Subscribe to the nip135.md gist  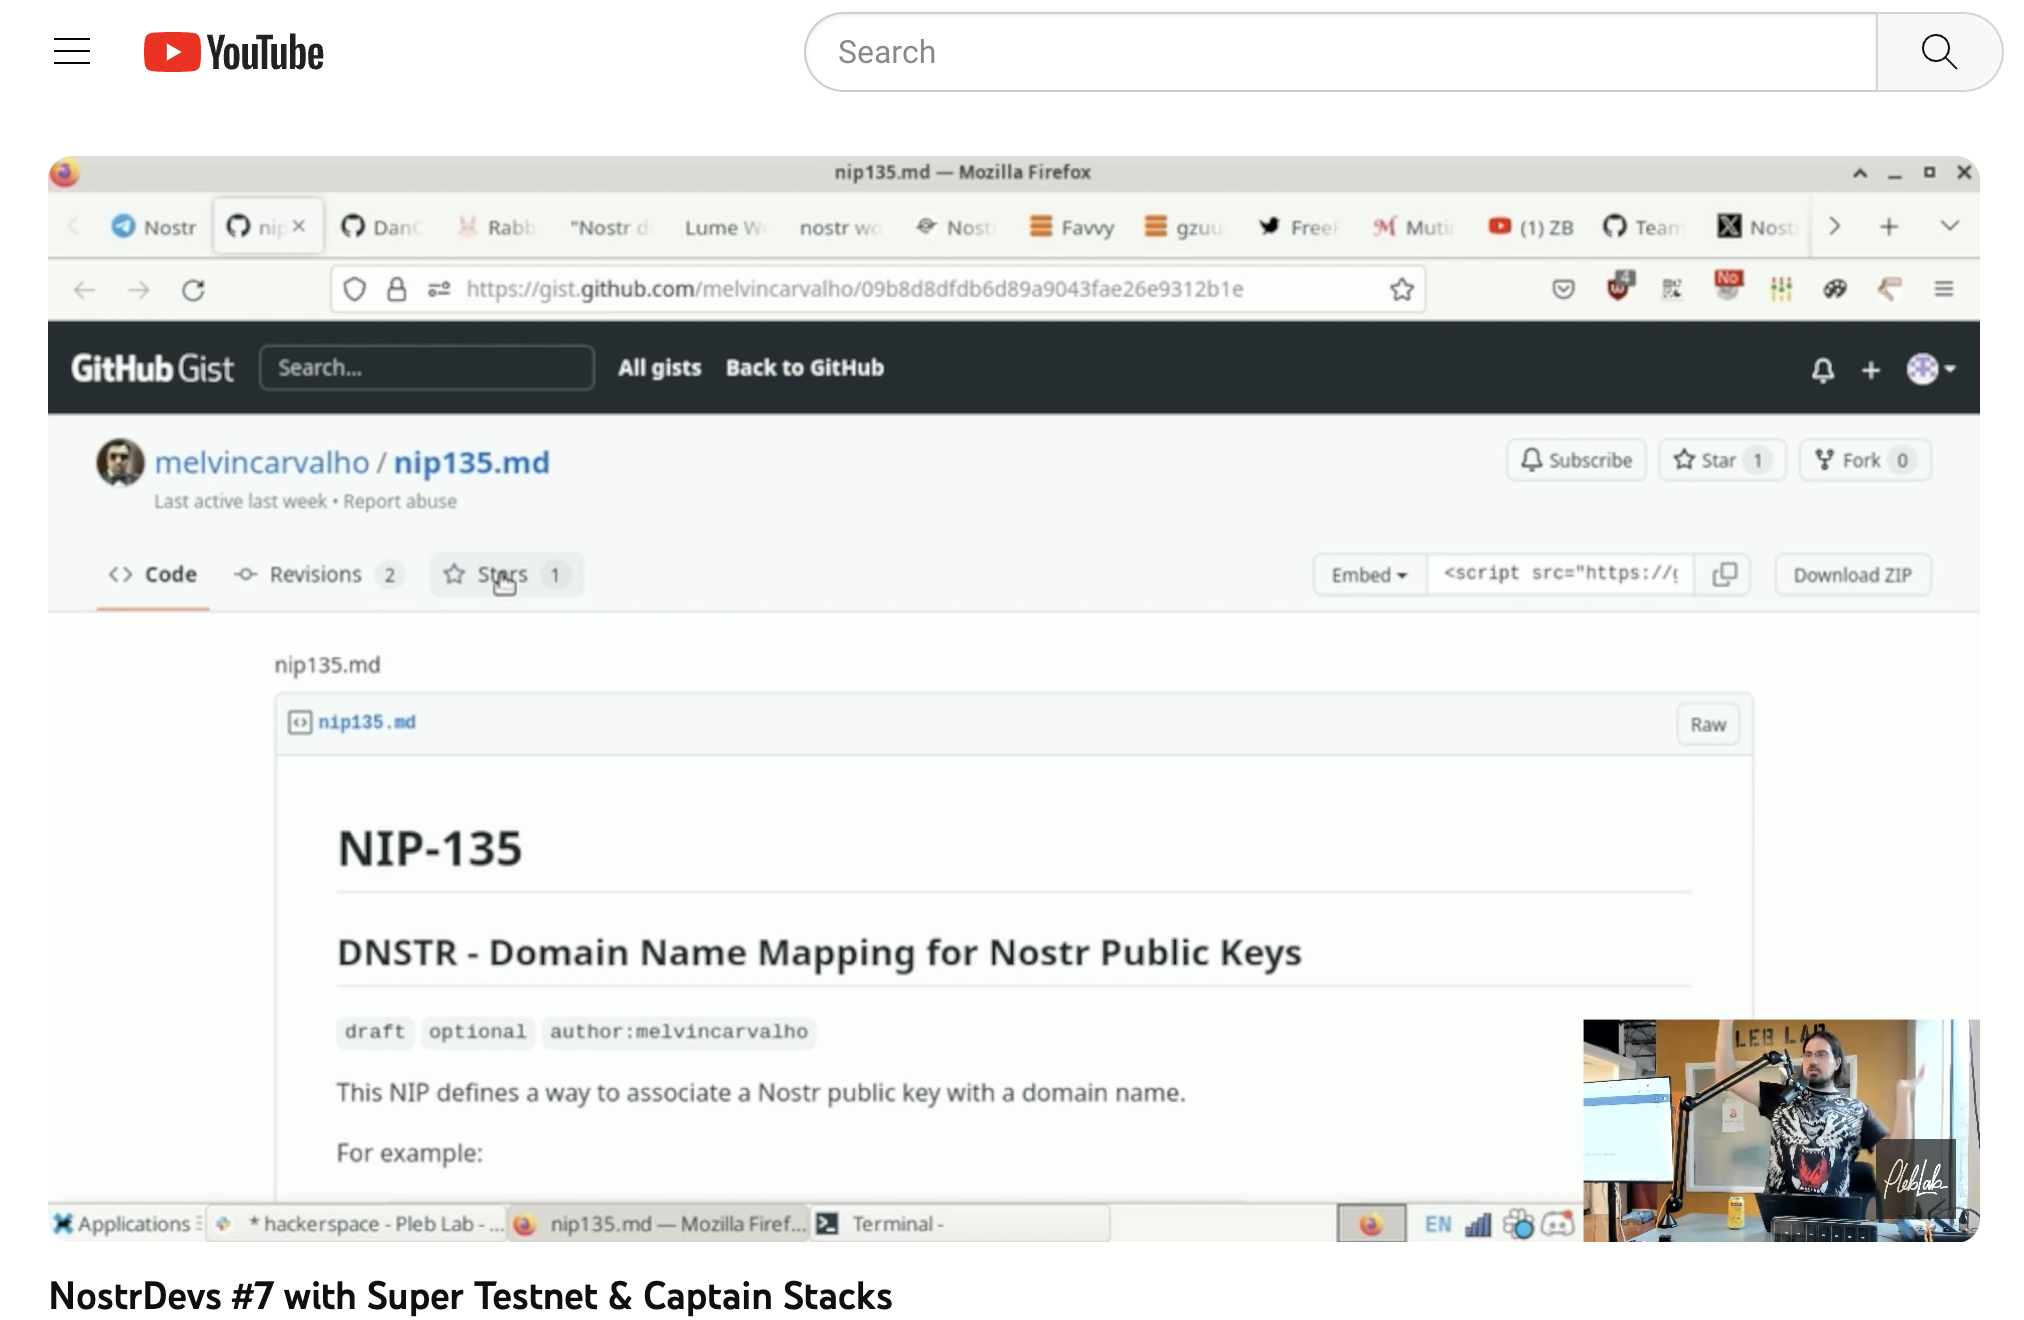1576,460
